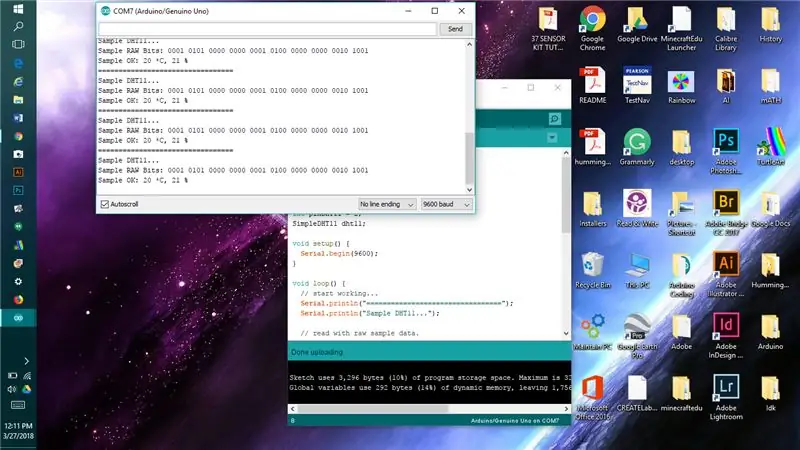This screenshot has width=800, height=450.
Task: Open Serial Monitor icon in Arduino IDE
Action: [x=555, y=119]
